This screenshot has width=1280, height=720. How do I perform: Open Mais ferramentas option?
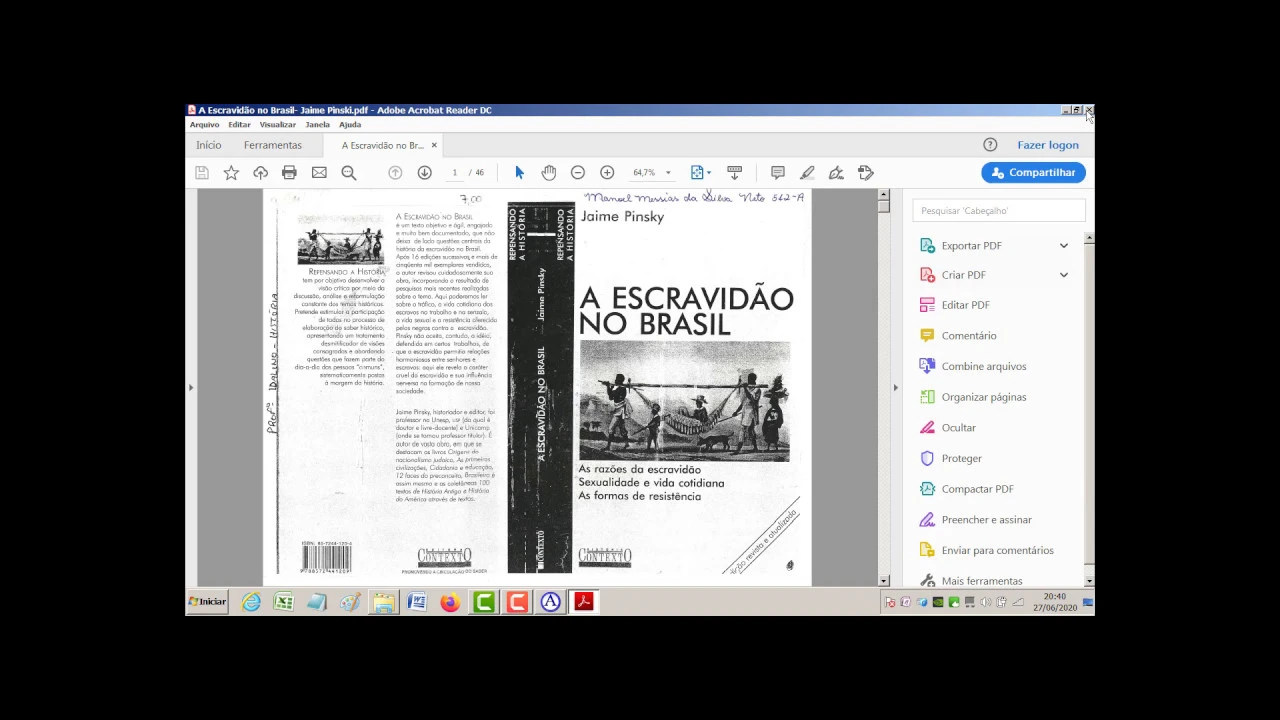tap(982, 581)
